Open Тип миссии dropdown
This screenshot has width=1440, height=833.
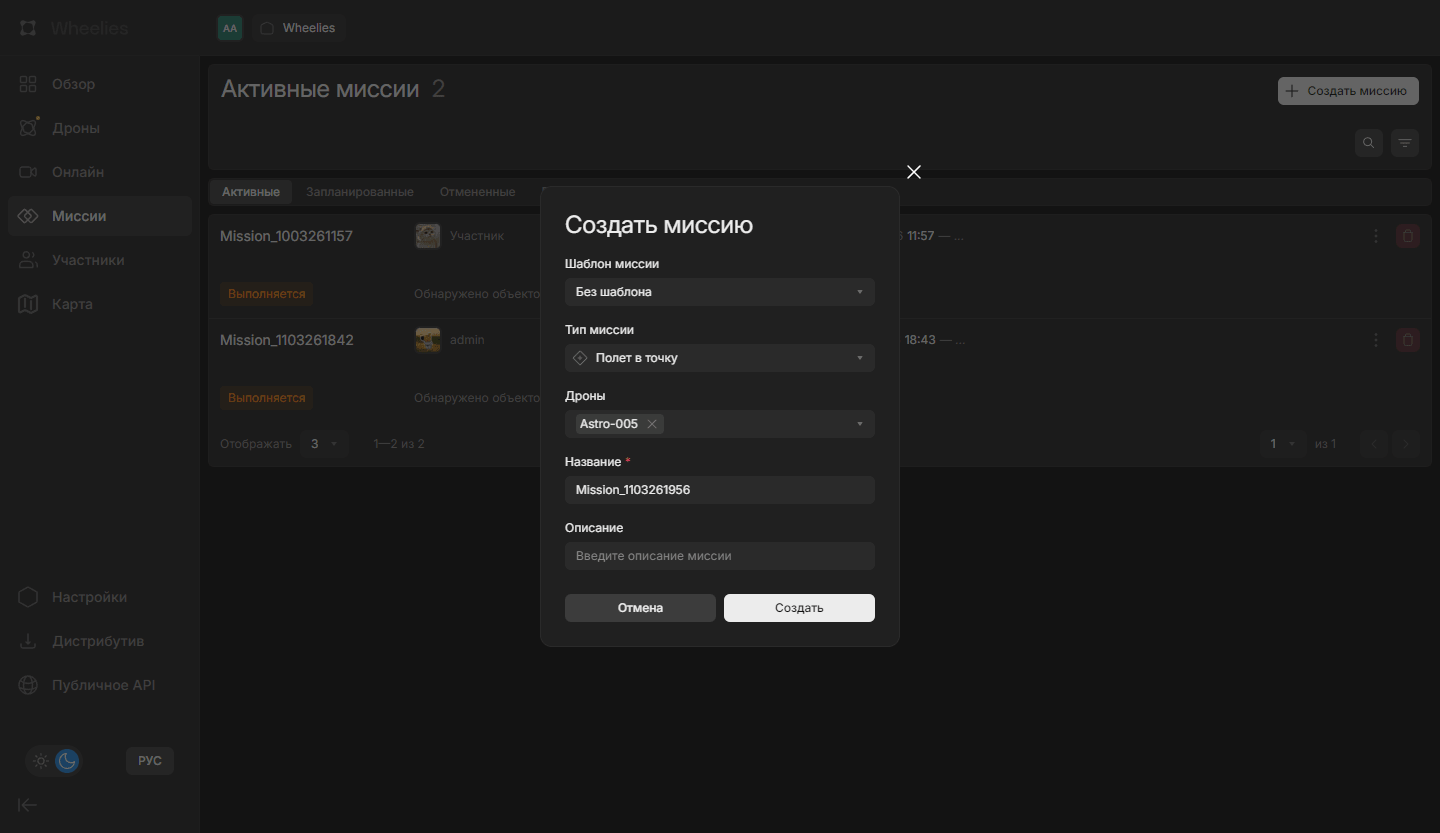point(719,358)
